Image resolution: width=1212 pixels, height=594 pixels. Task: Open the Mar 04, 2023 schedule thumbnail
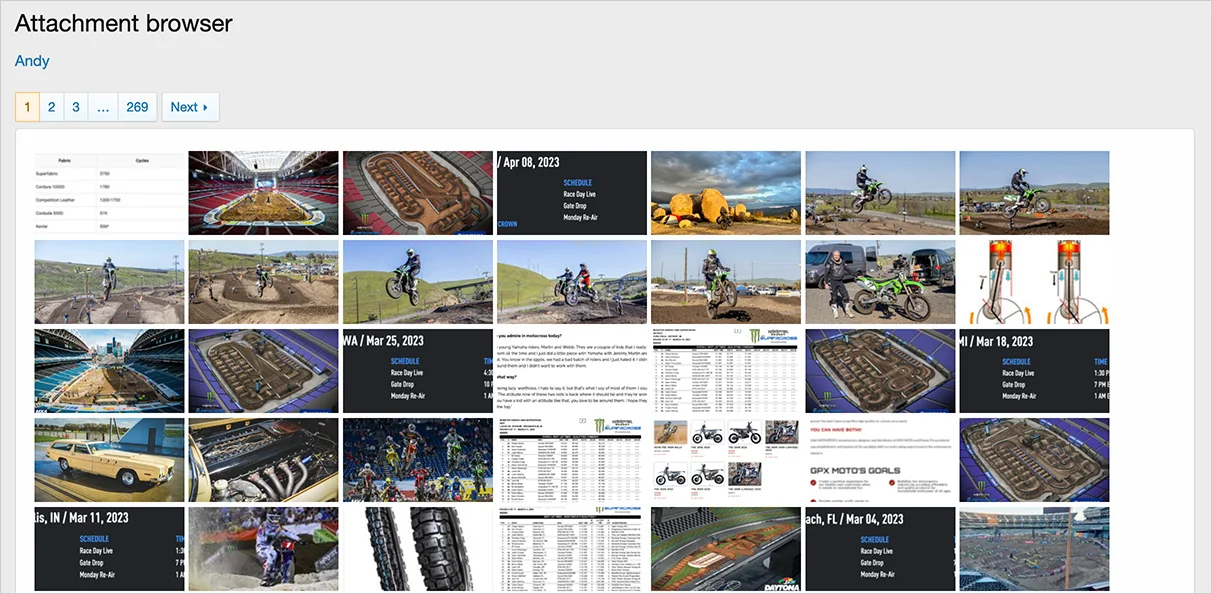click(880, 549)
